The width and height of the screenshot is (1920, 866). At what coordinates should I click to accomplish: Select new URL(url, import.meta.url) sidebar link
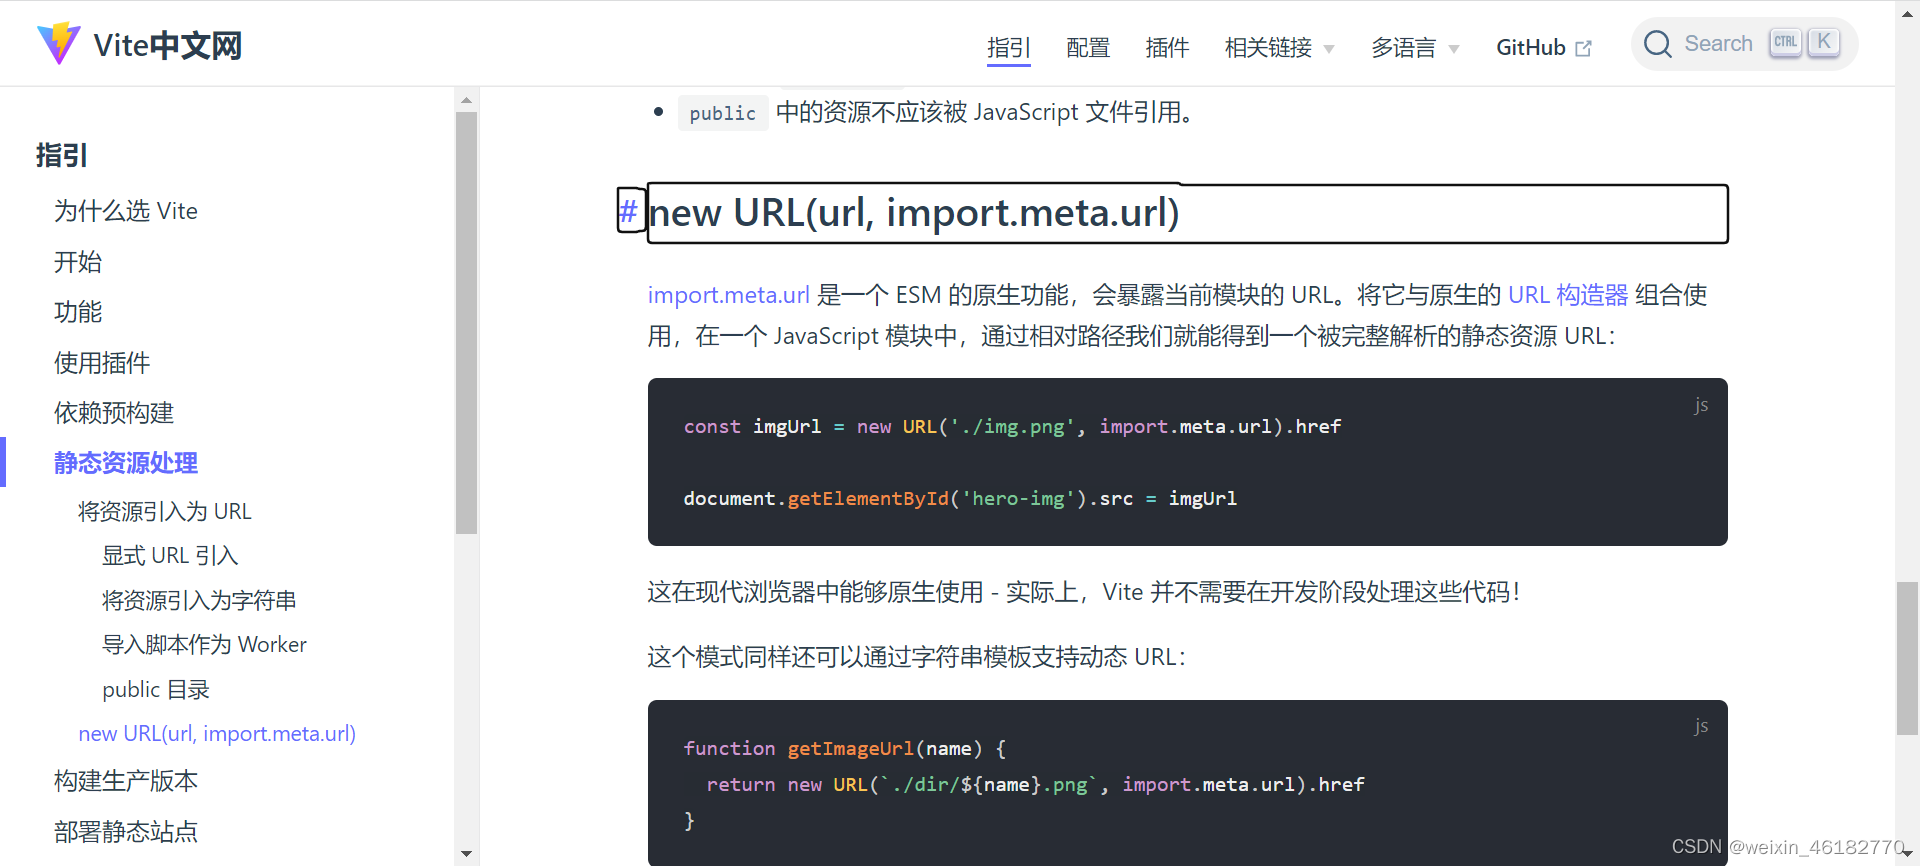217,733
